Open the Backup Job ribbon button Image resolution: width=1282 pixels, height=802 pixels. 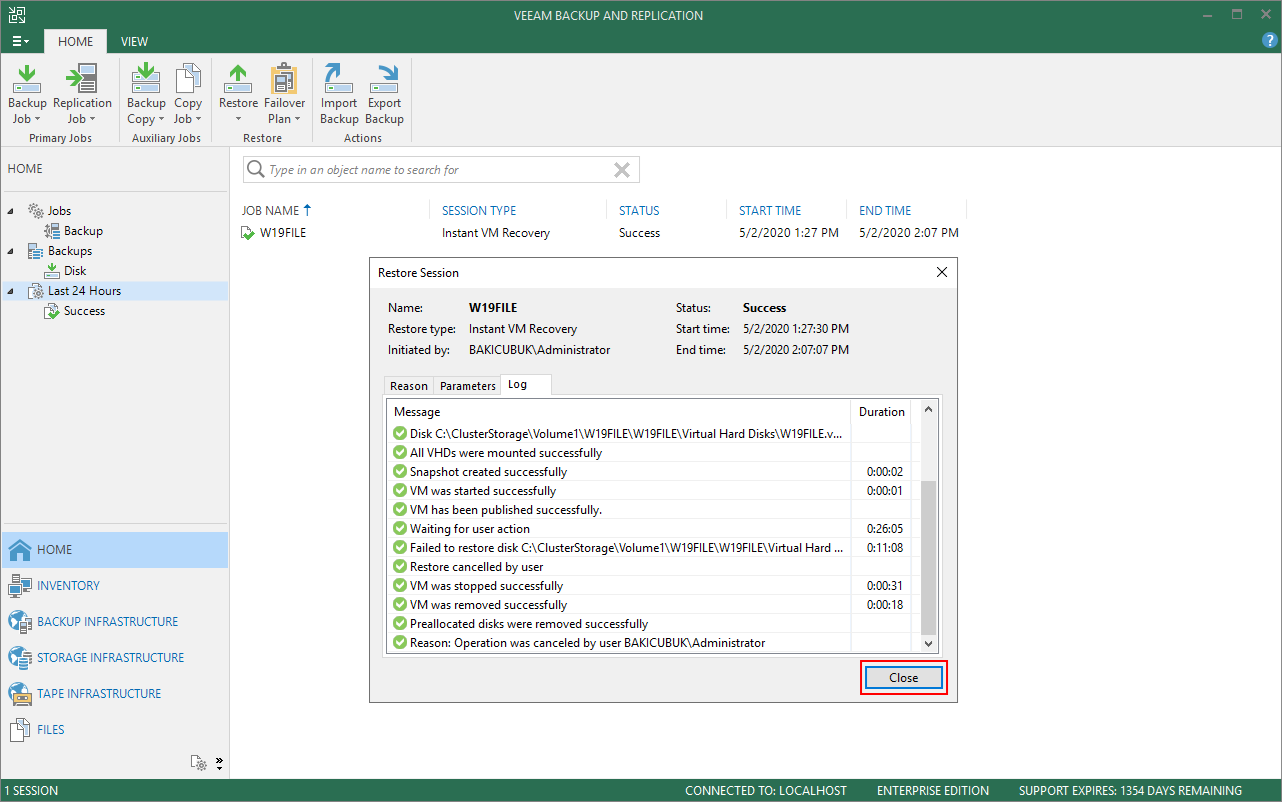27,95
